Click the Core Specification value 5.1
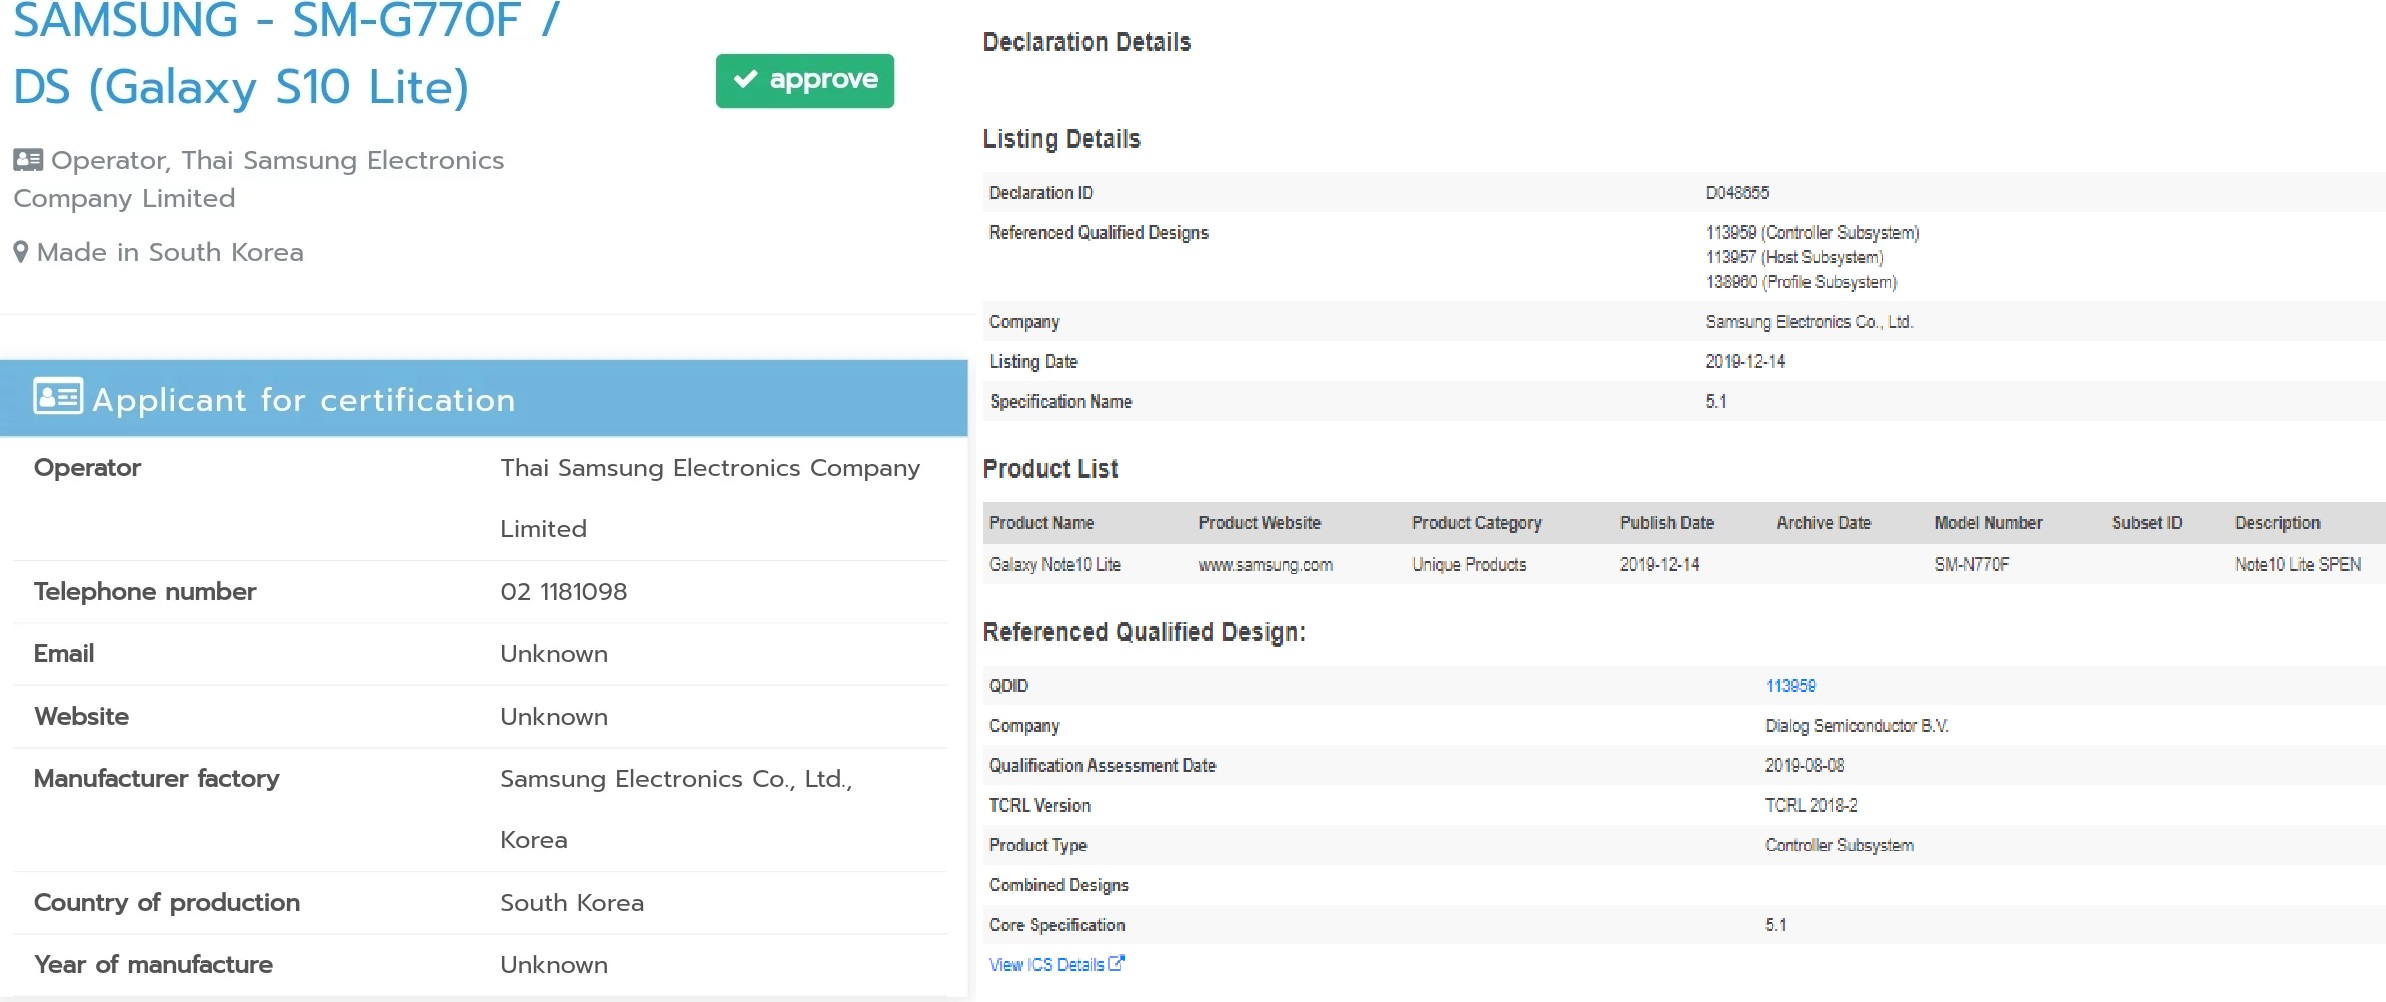This screenshot has width=2386, height=1002. coord(1775,926)
